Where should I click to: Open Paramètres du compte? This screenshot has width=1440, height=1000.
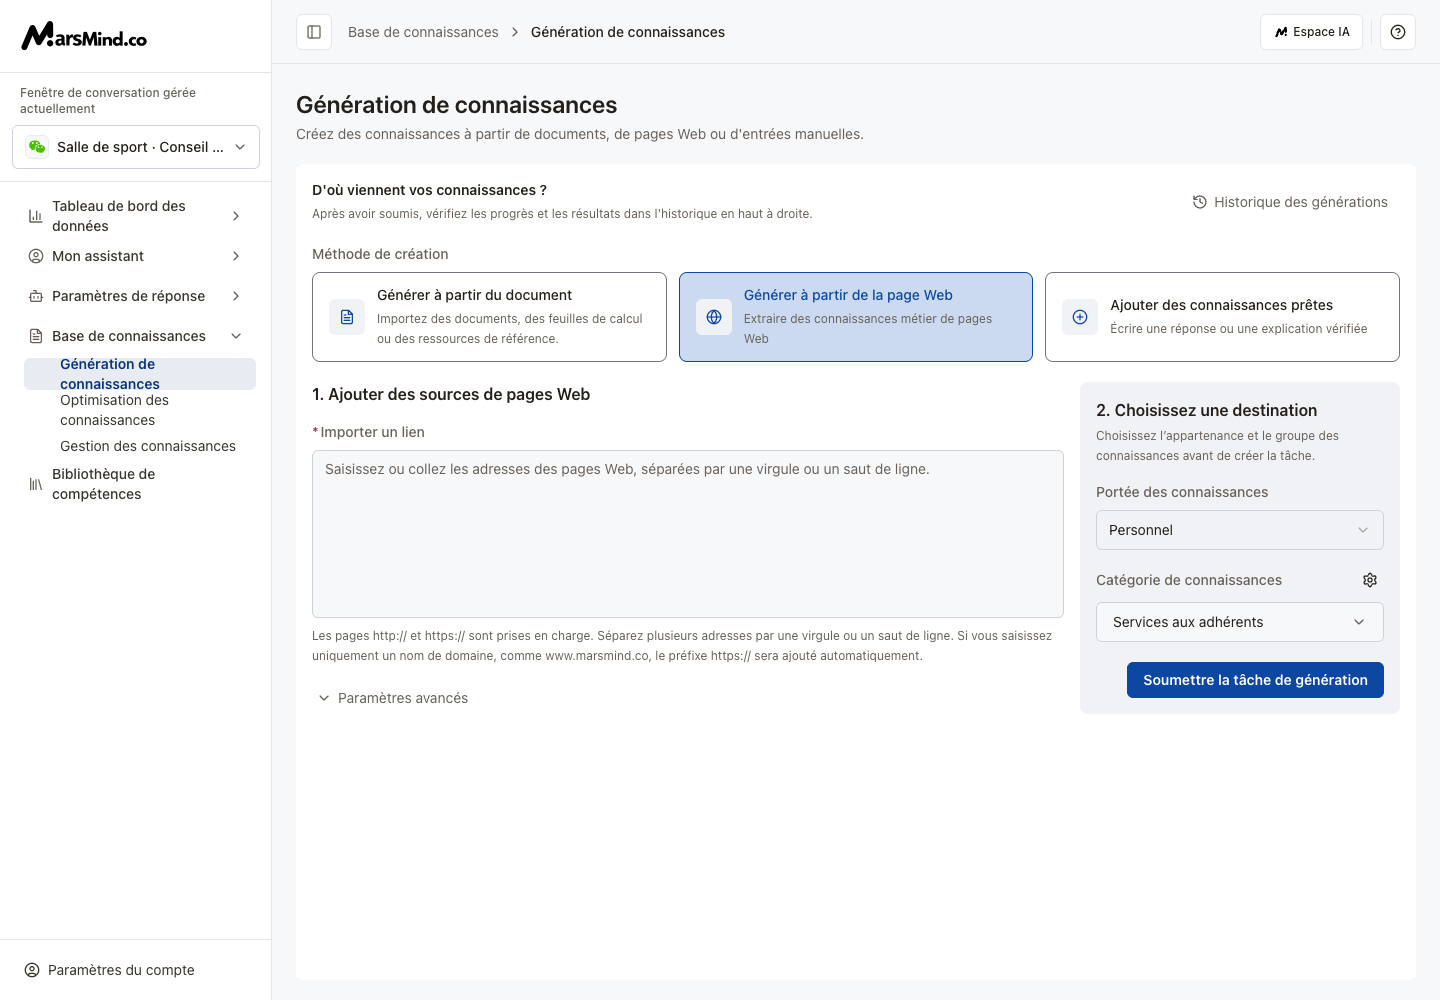[110, 970]
